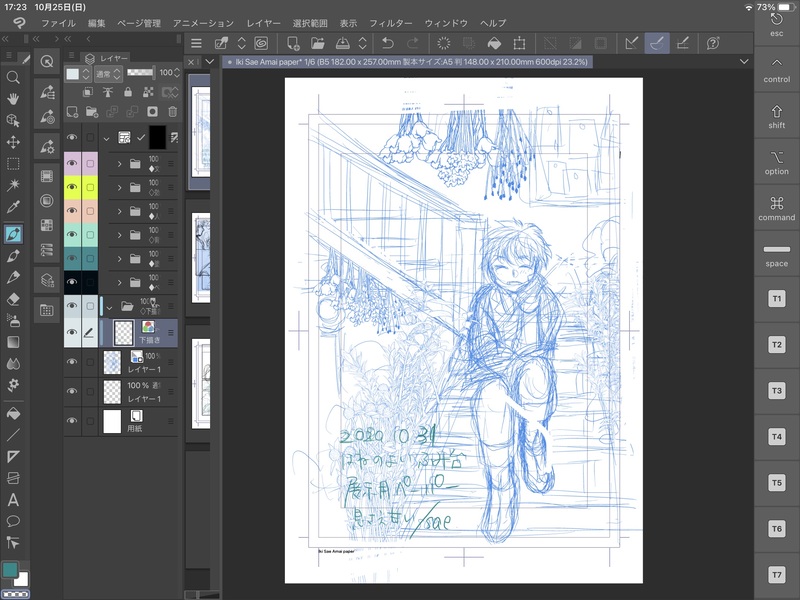Click the new raster layer icon
The height and width of the screenshot is (600, 800).
tap(72, 111)
